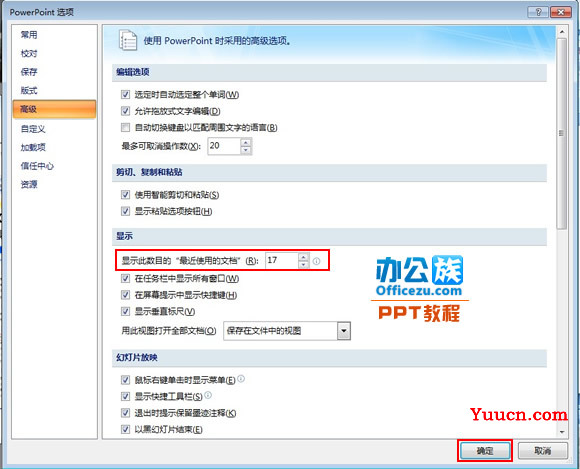Toggle 使用智能剪切和粘贴 checkbox

tap(125, 195)
